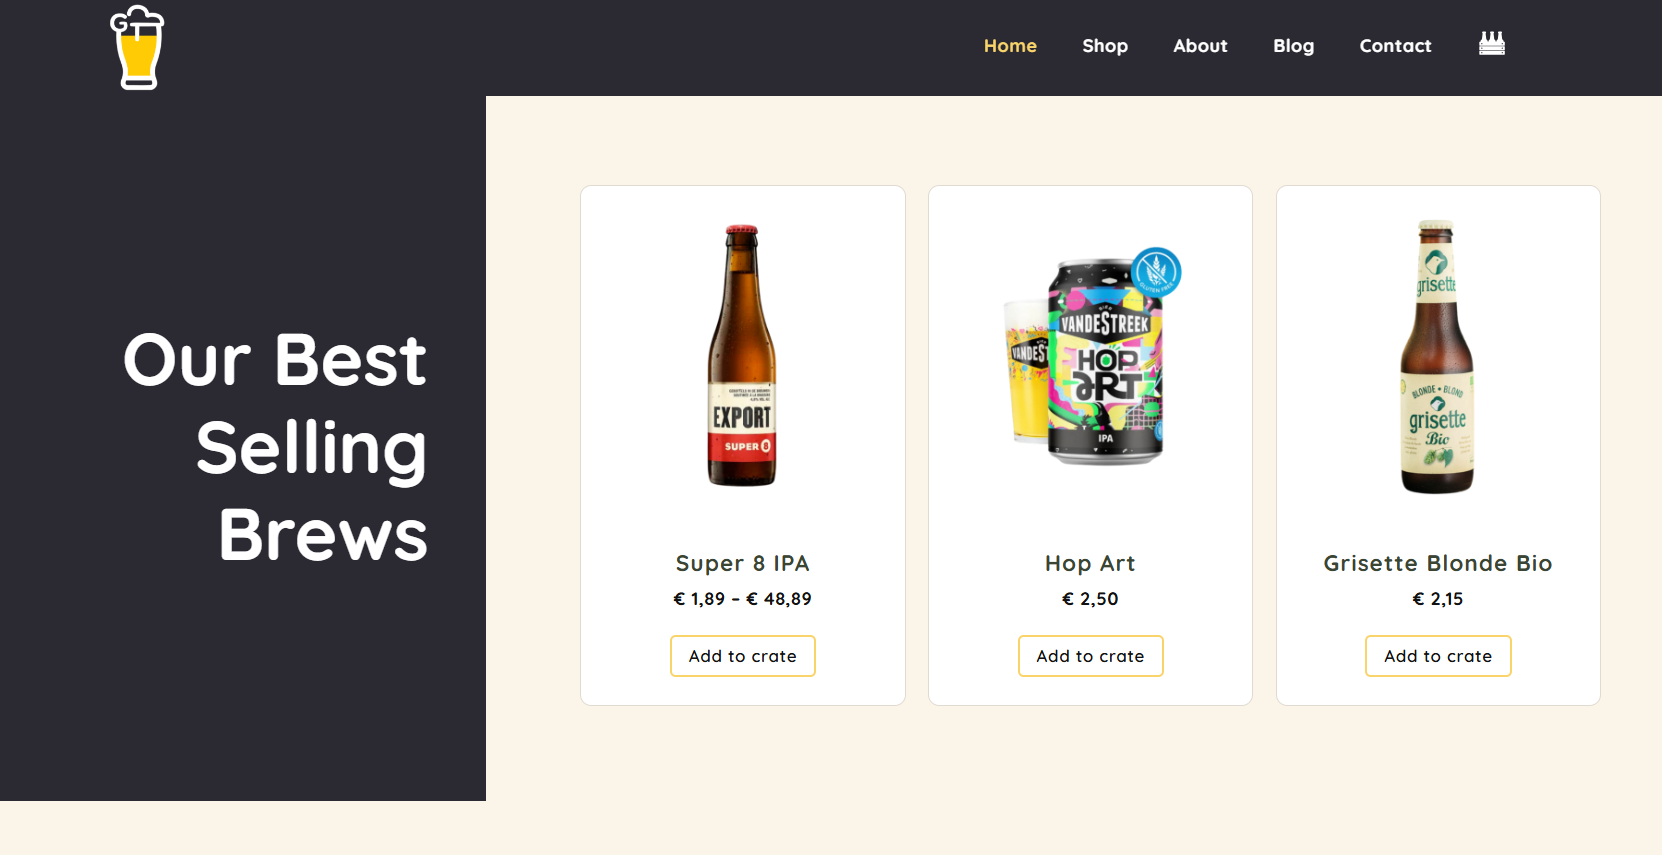Open the Blog menu link
The width and height of the screenshot is (1662, 855).
coord(1293,46)
